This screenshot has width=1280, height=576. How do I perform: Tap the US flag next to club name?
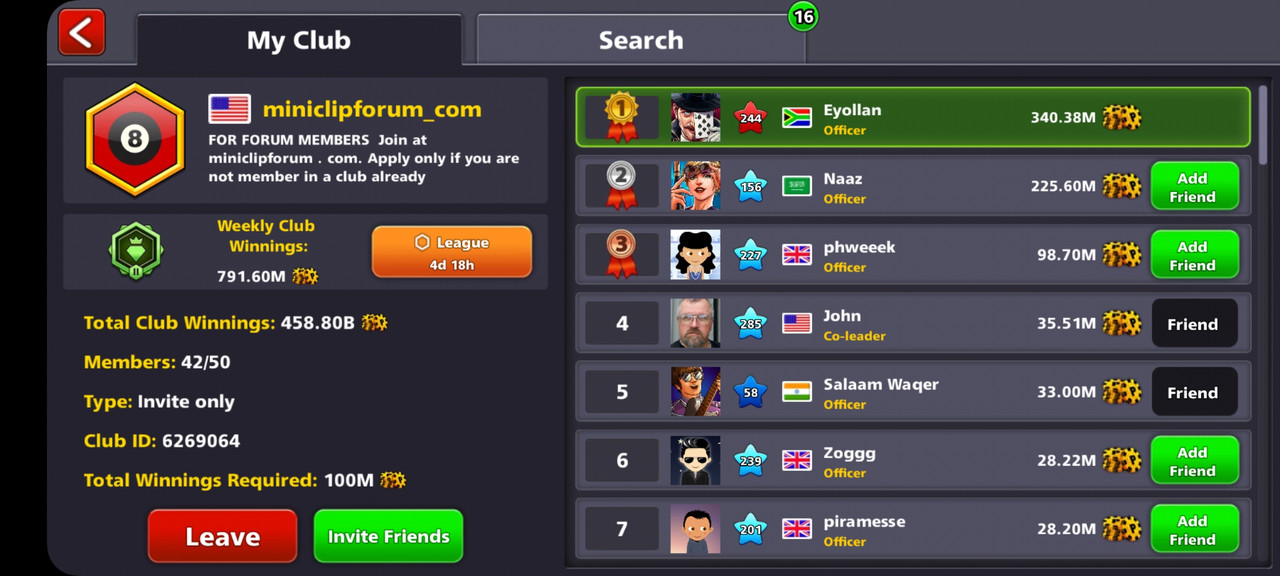point(229,109)
